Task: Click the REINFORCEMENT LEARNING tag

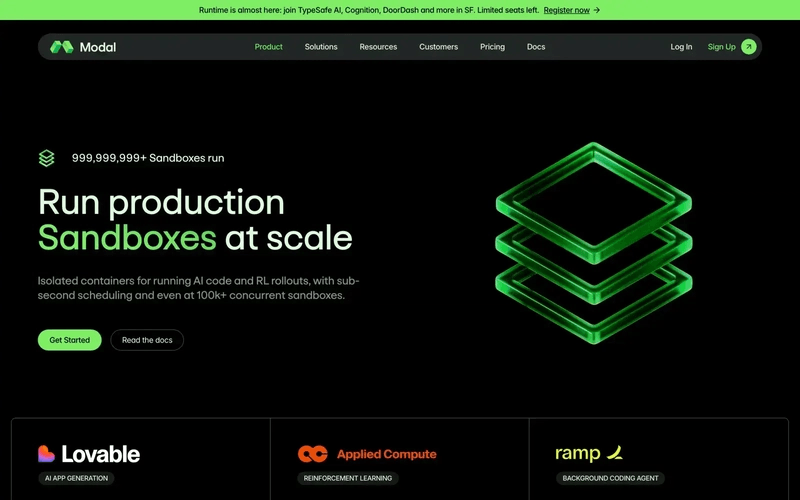Action: pyautogui.click(x=348, y=478)
